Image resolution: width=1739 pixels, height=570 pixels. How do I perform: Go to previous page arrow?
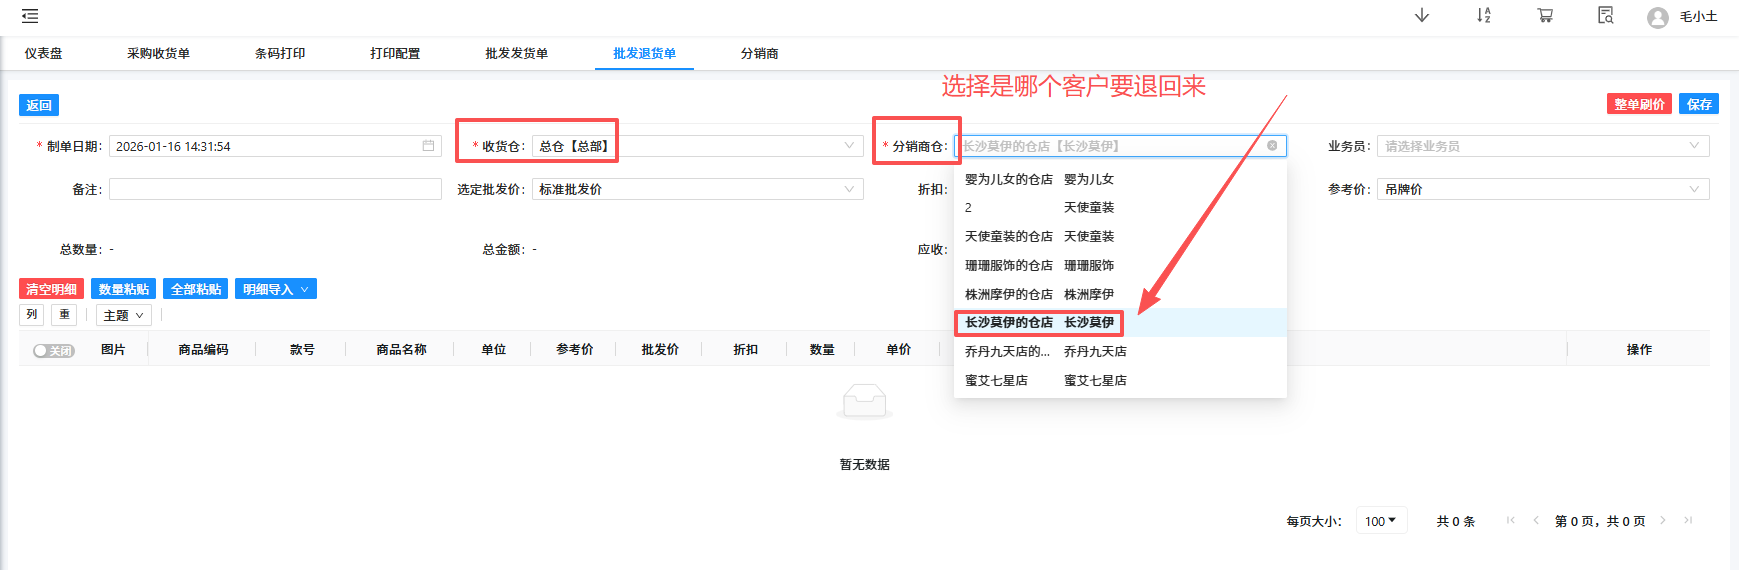(1535, 520)
